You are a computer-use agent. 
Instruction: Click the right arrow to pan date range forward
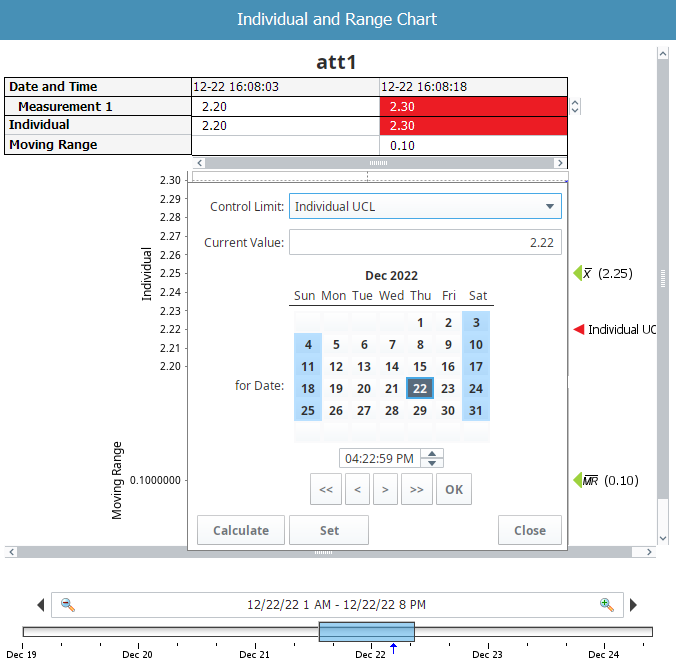(633, 605)
